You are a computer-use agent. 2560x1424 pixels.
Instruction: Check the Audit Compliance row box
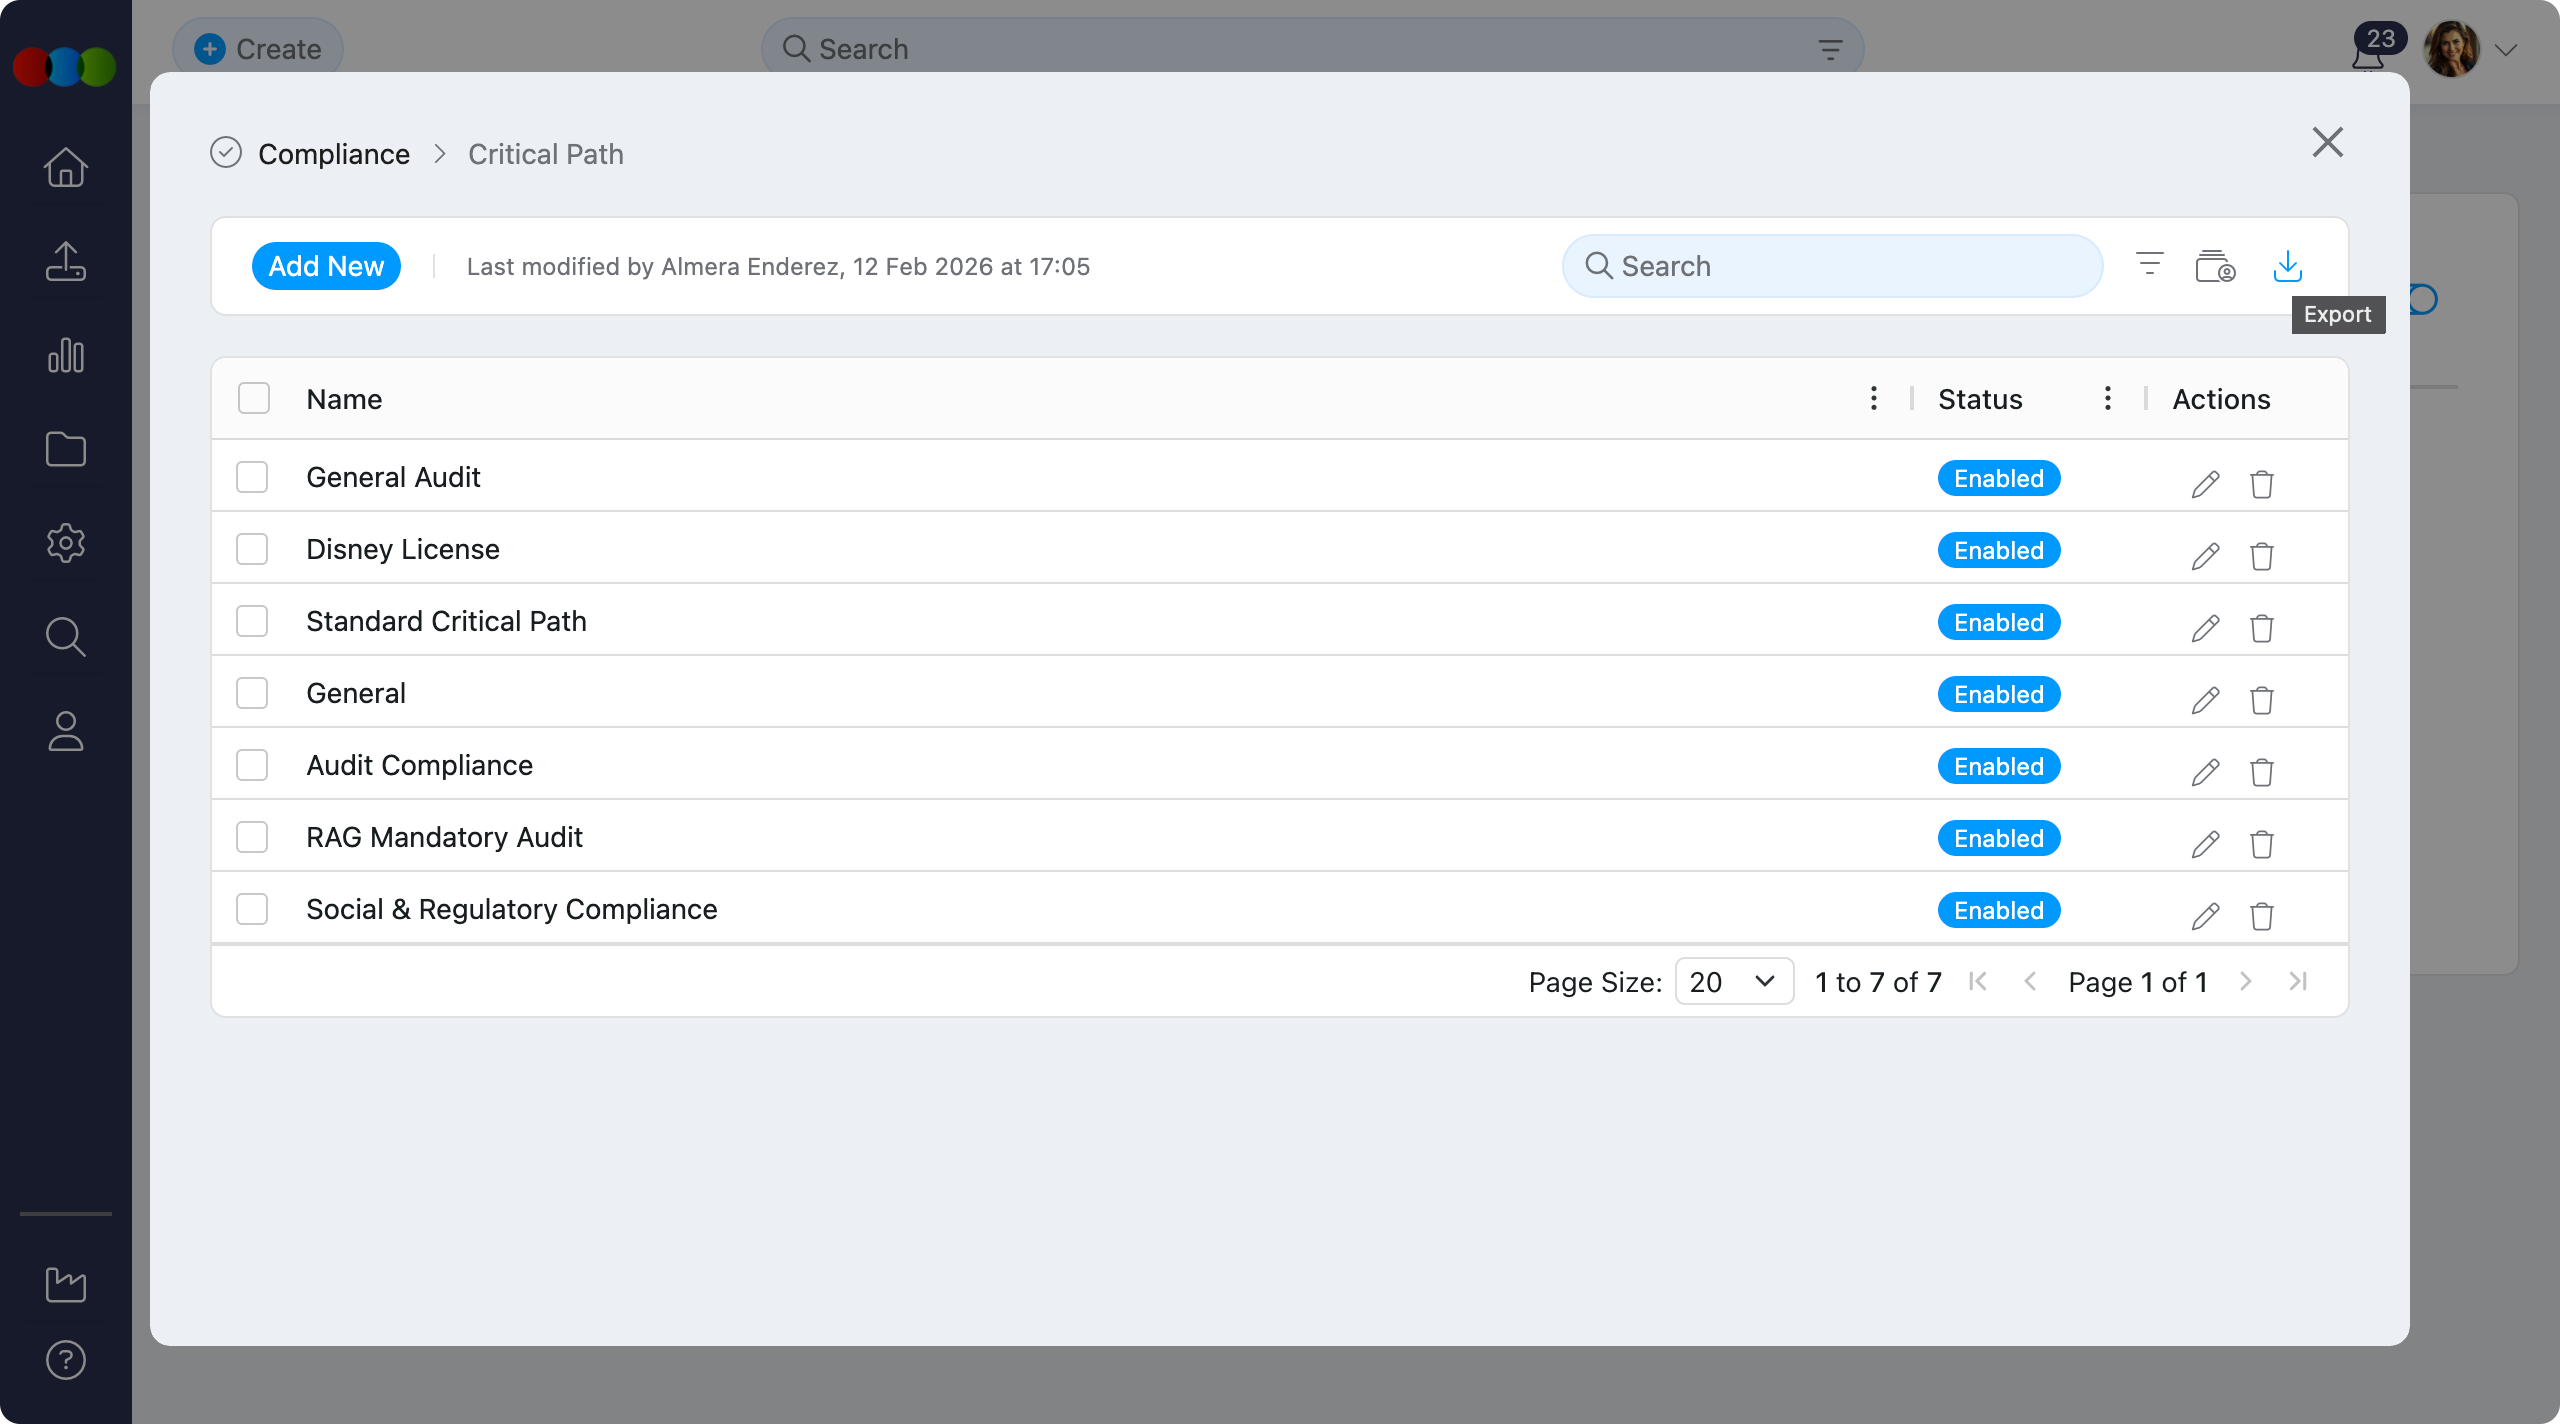[x=252, y=765]
